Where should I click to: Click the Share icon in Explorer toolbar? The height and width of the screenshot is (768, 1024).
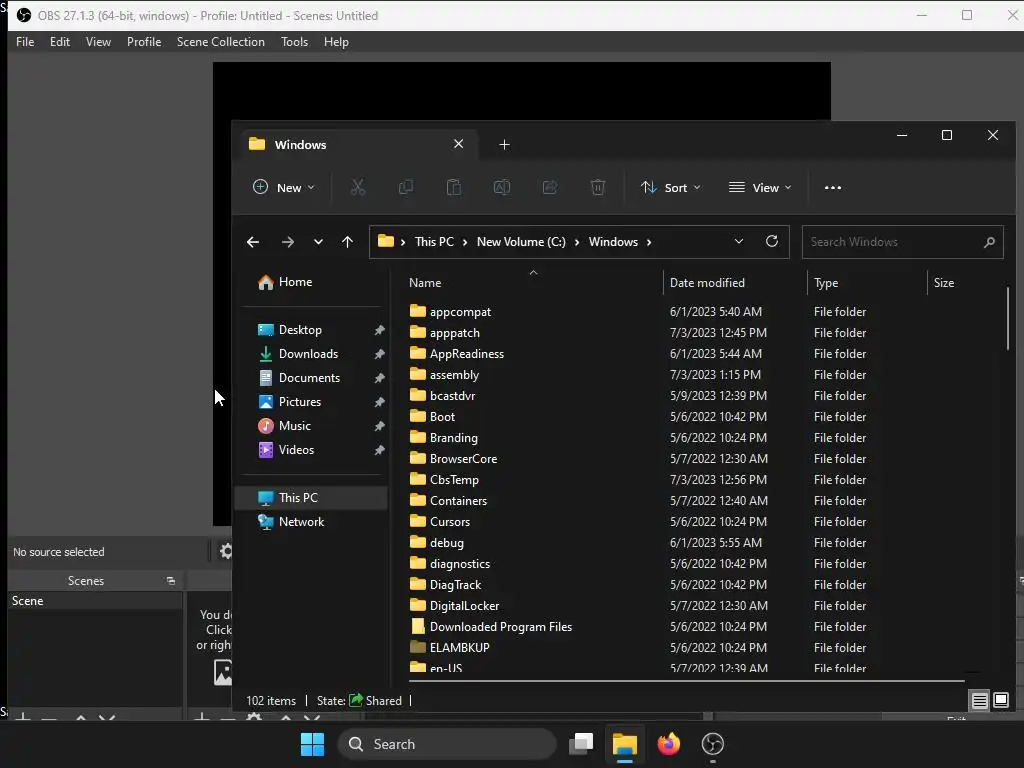point(550,187)
